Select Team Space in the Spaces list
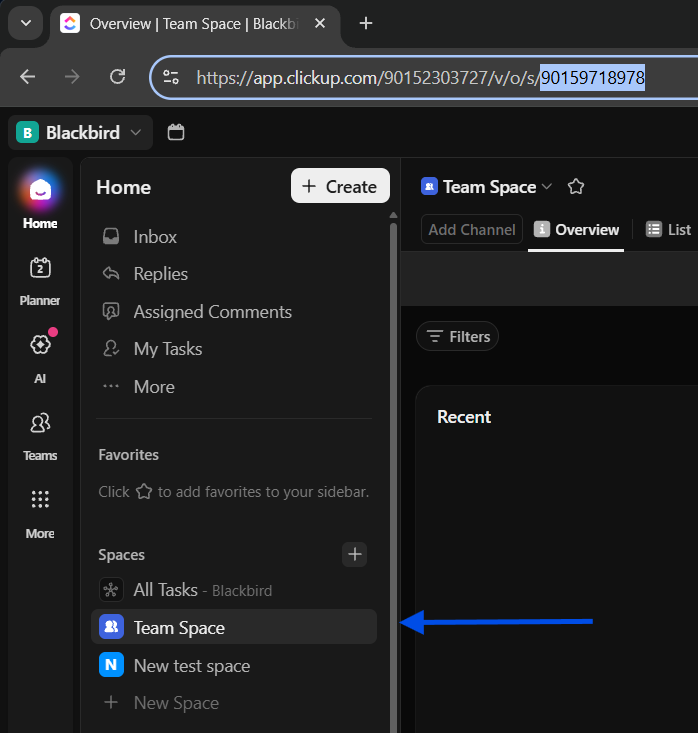Image resolution: width=698 pixels, height=733 pixels. pyautogui.click(x=234, y=627)
